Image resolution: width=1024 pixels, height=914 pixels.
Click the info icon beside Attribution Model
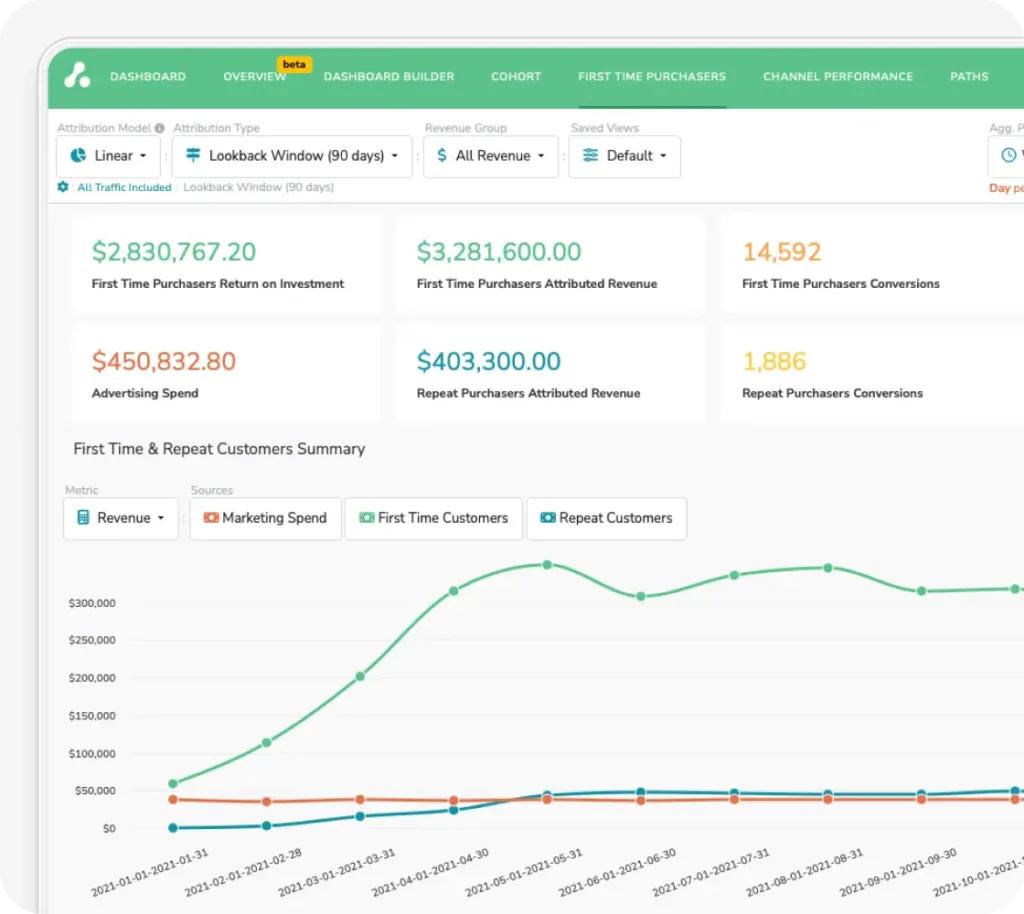[x=160, y=128]
